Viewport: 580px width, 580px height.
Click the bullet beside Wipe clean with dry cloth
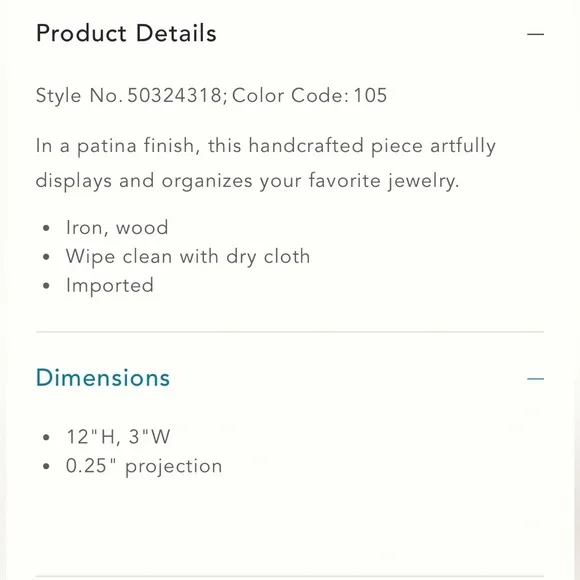pyautogui.click(x=46, y=257)
